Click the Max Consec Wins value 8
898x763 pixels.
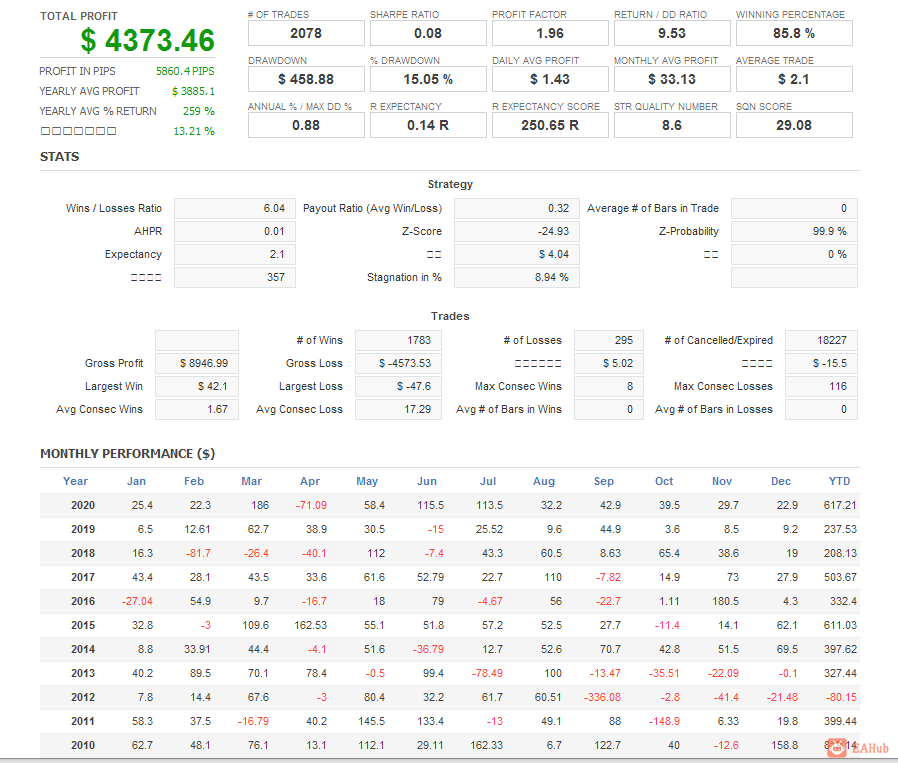609,386
